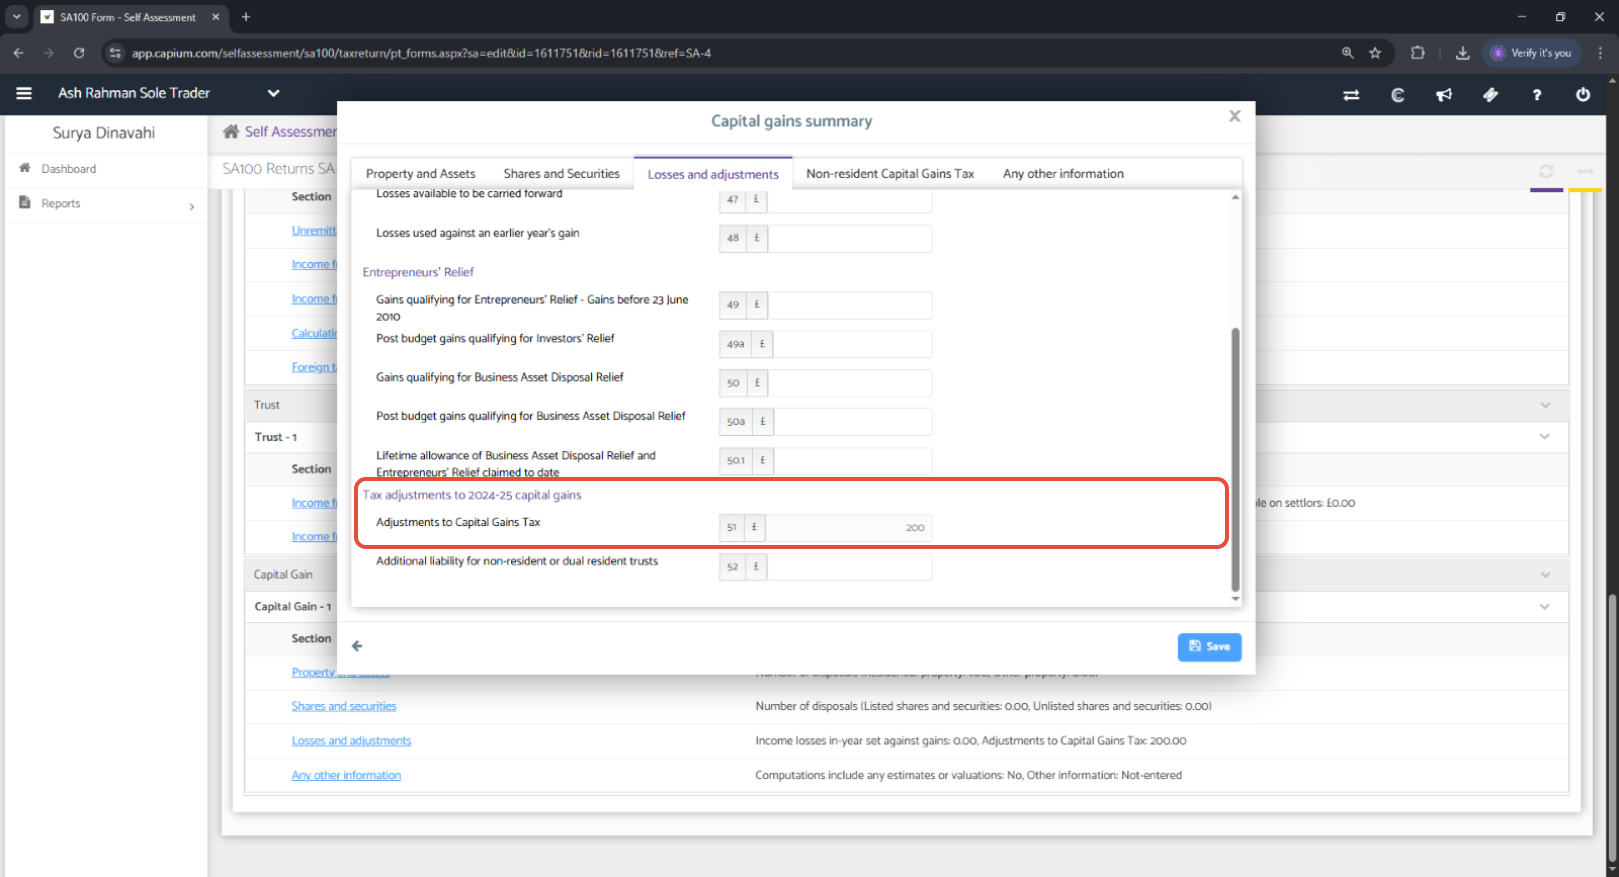Click the Capium C logo icon

click(x=1398, y=95)
